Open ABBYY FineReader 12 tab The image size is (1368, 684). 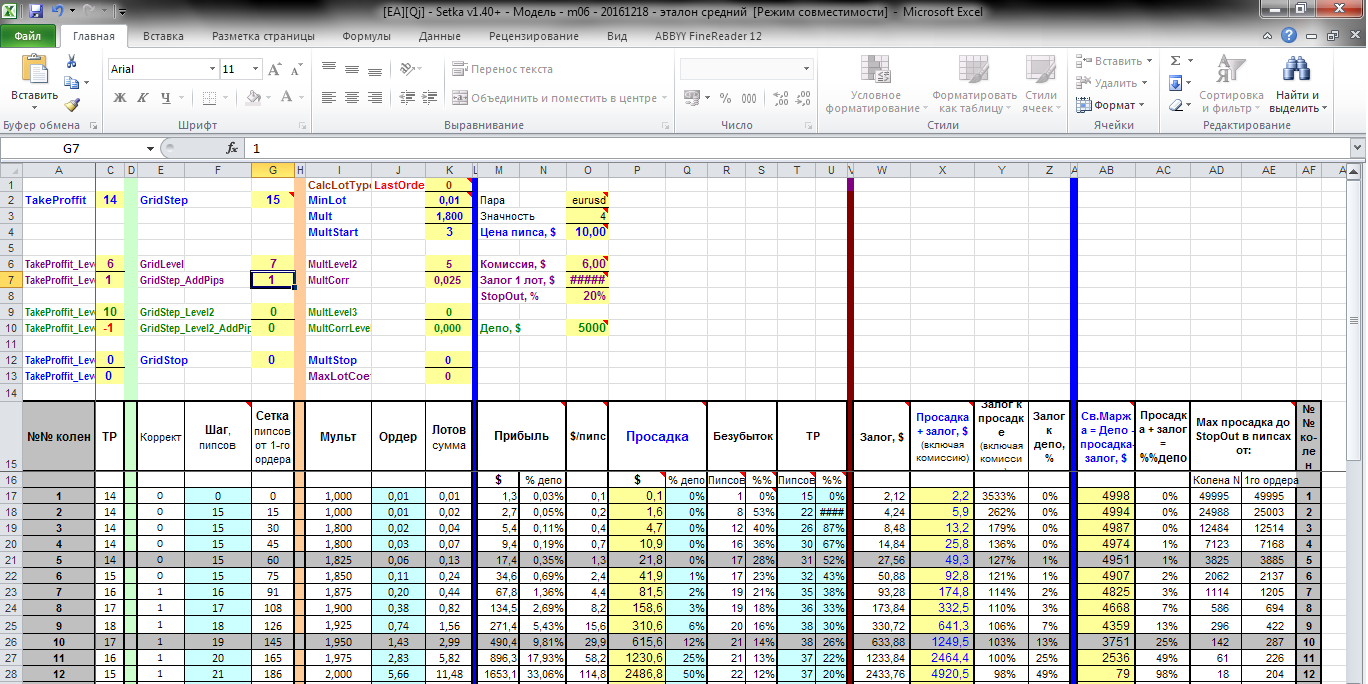click(x=708, y=36)
